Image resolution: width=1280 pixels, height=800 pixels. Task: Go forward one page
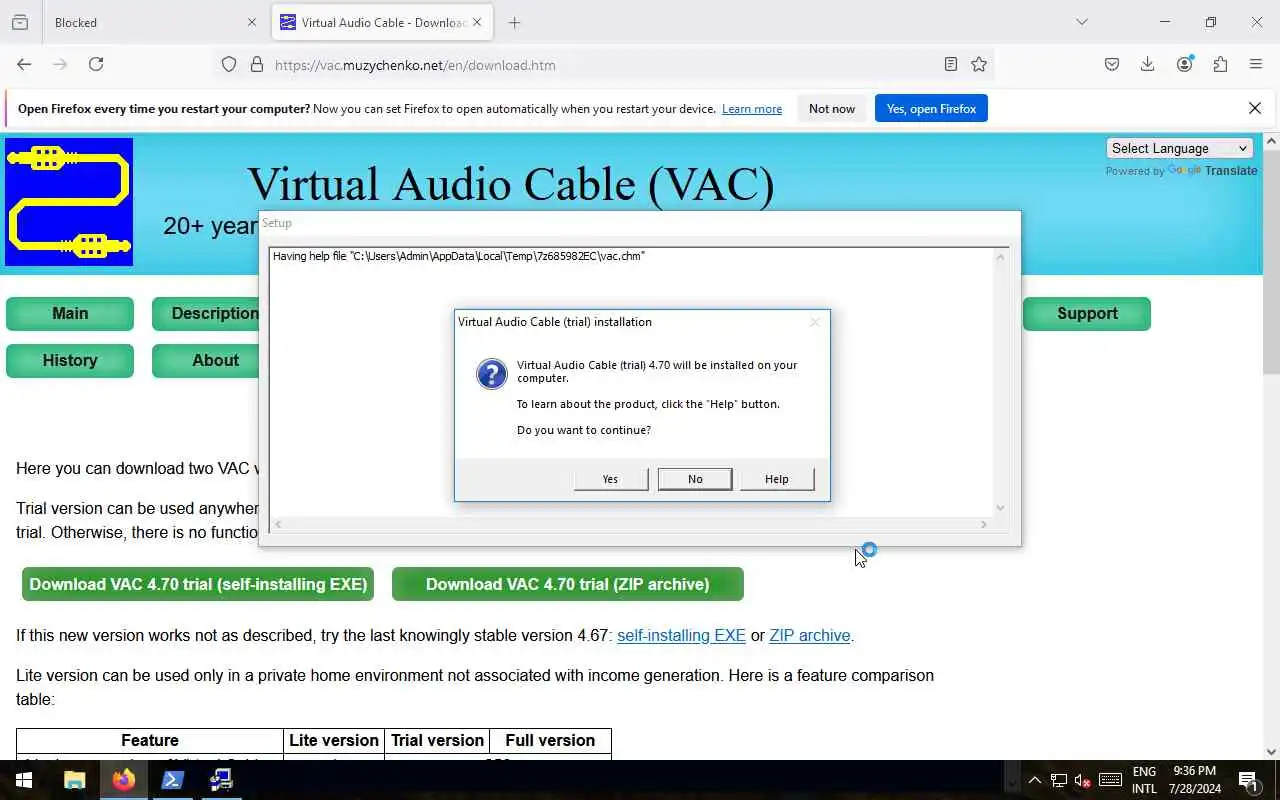tap(60, 64)
